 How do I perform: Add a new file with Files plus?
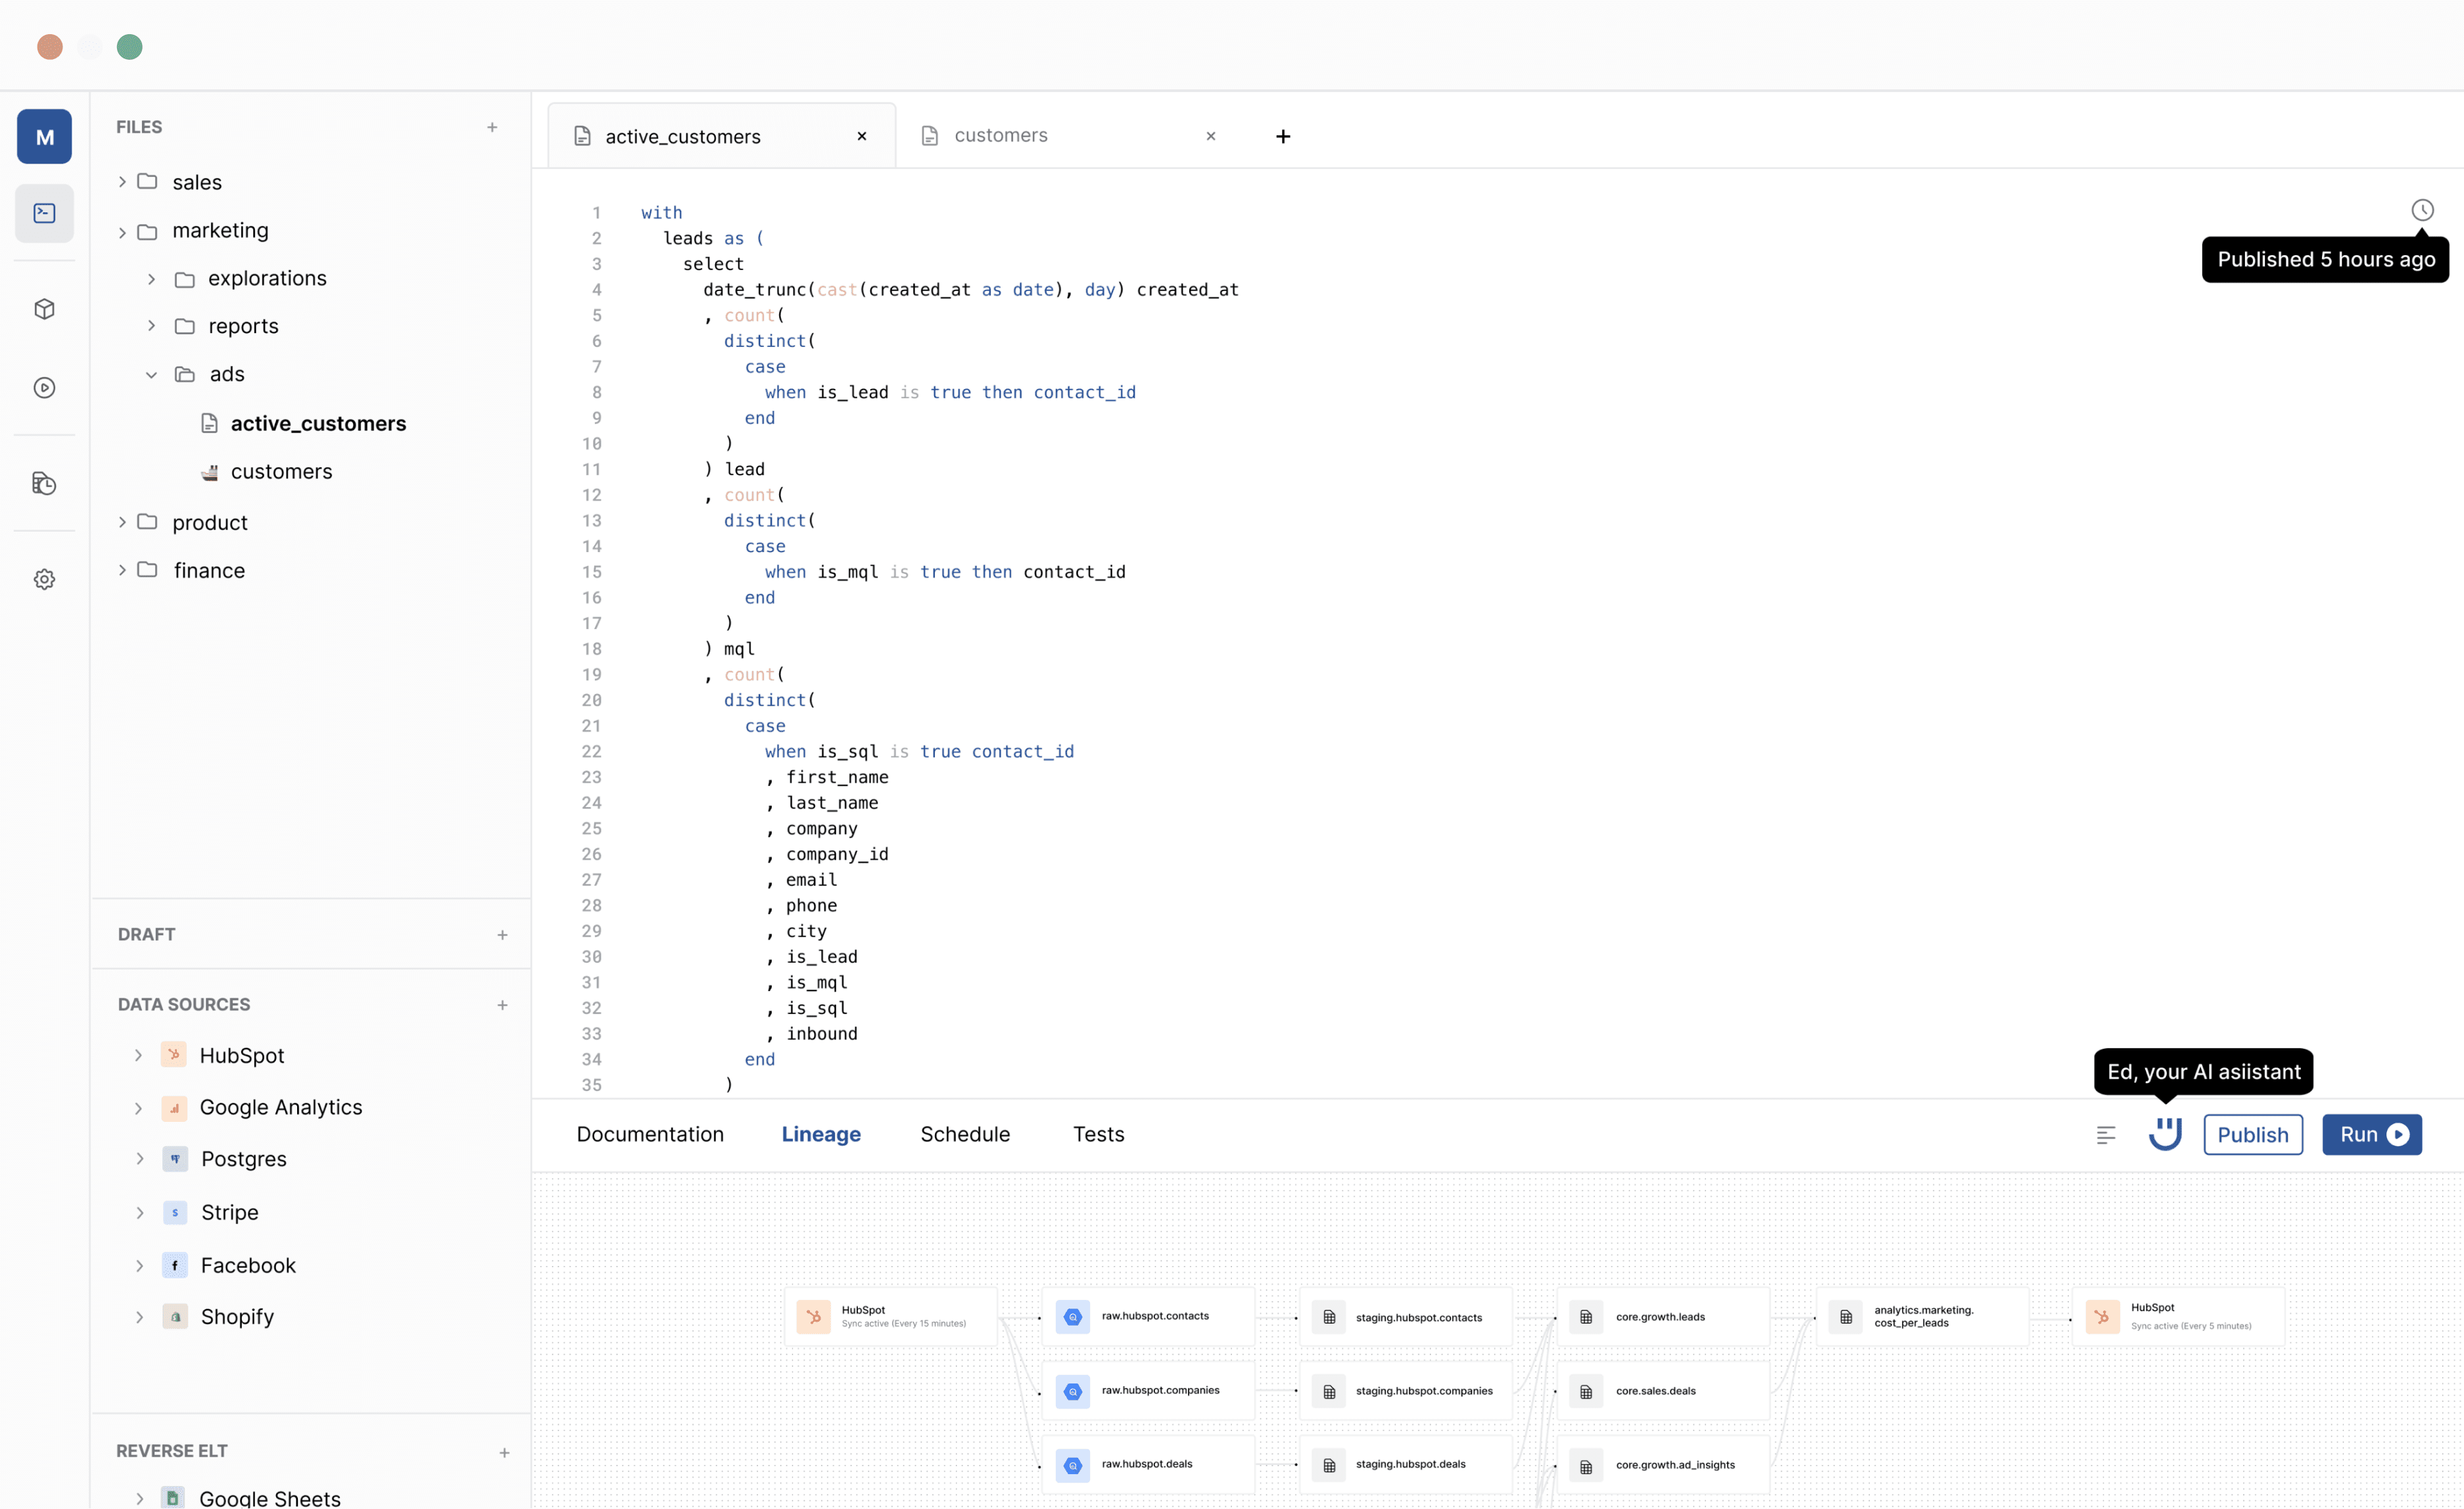(492, 127)
